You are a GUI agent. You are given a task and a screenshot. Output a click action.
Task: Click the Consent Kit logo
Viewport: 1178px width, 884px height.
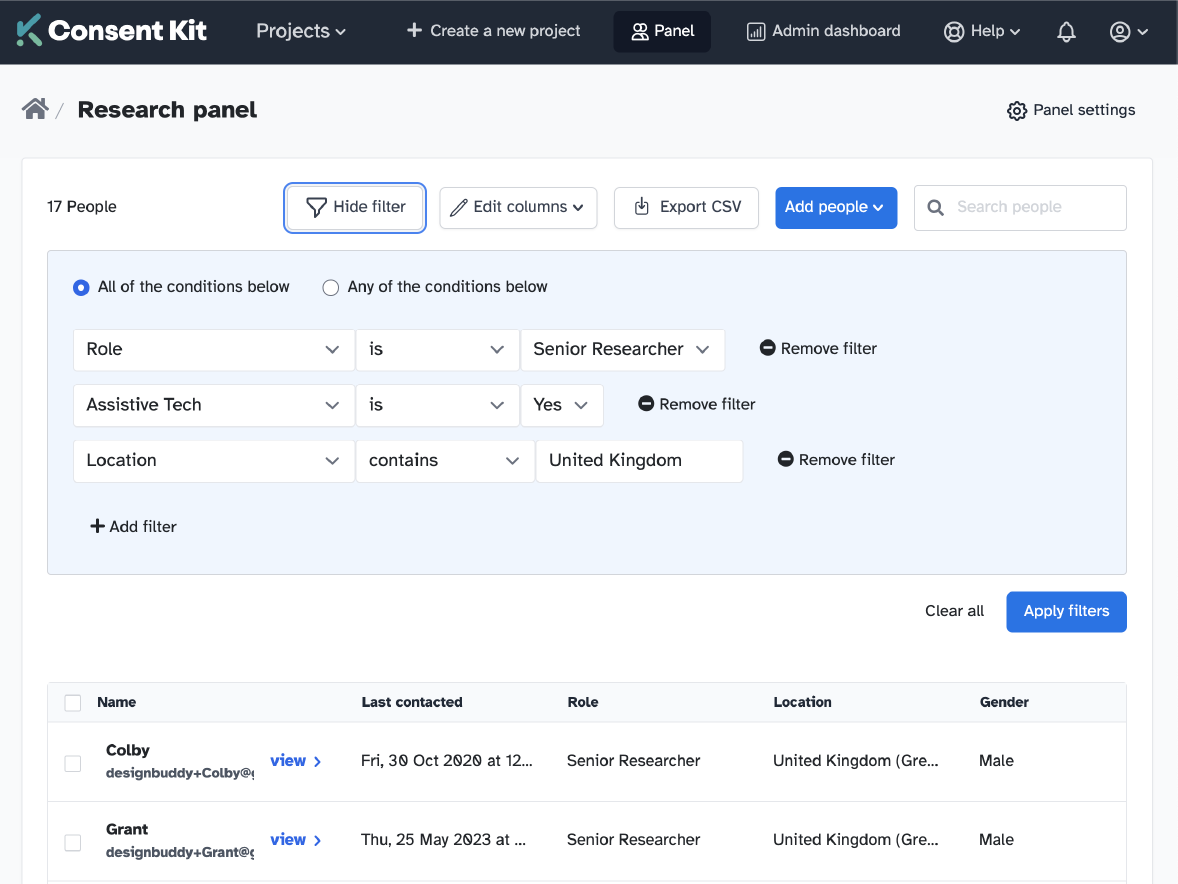(x=111, y=30)
